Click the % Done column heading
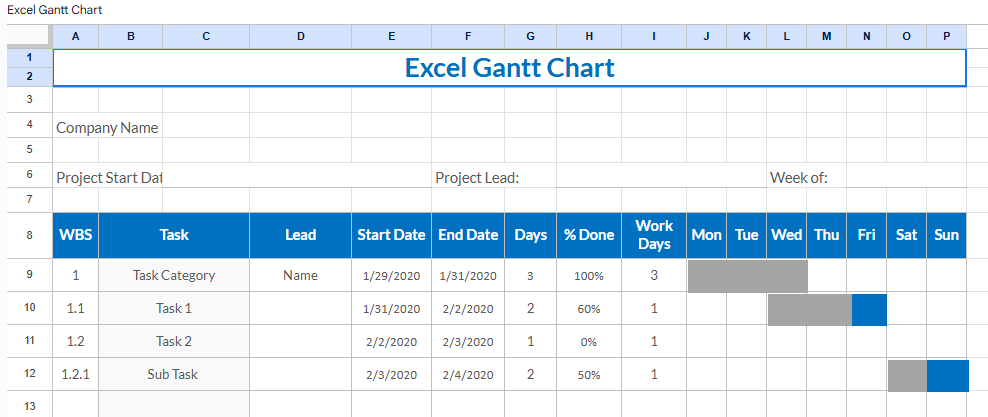 pos(589,235)
